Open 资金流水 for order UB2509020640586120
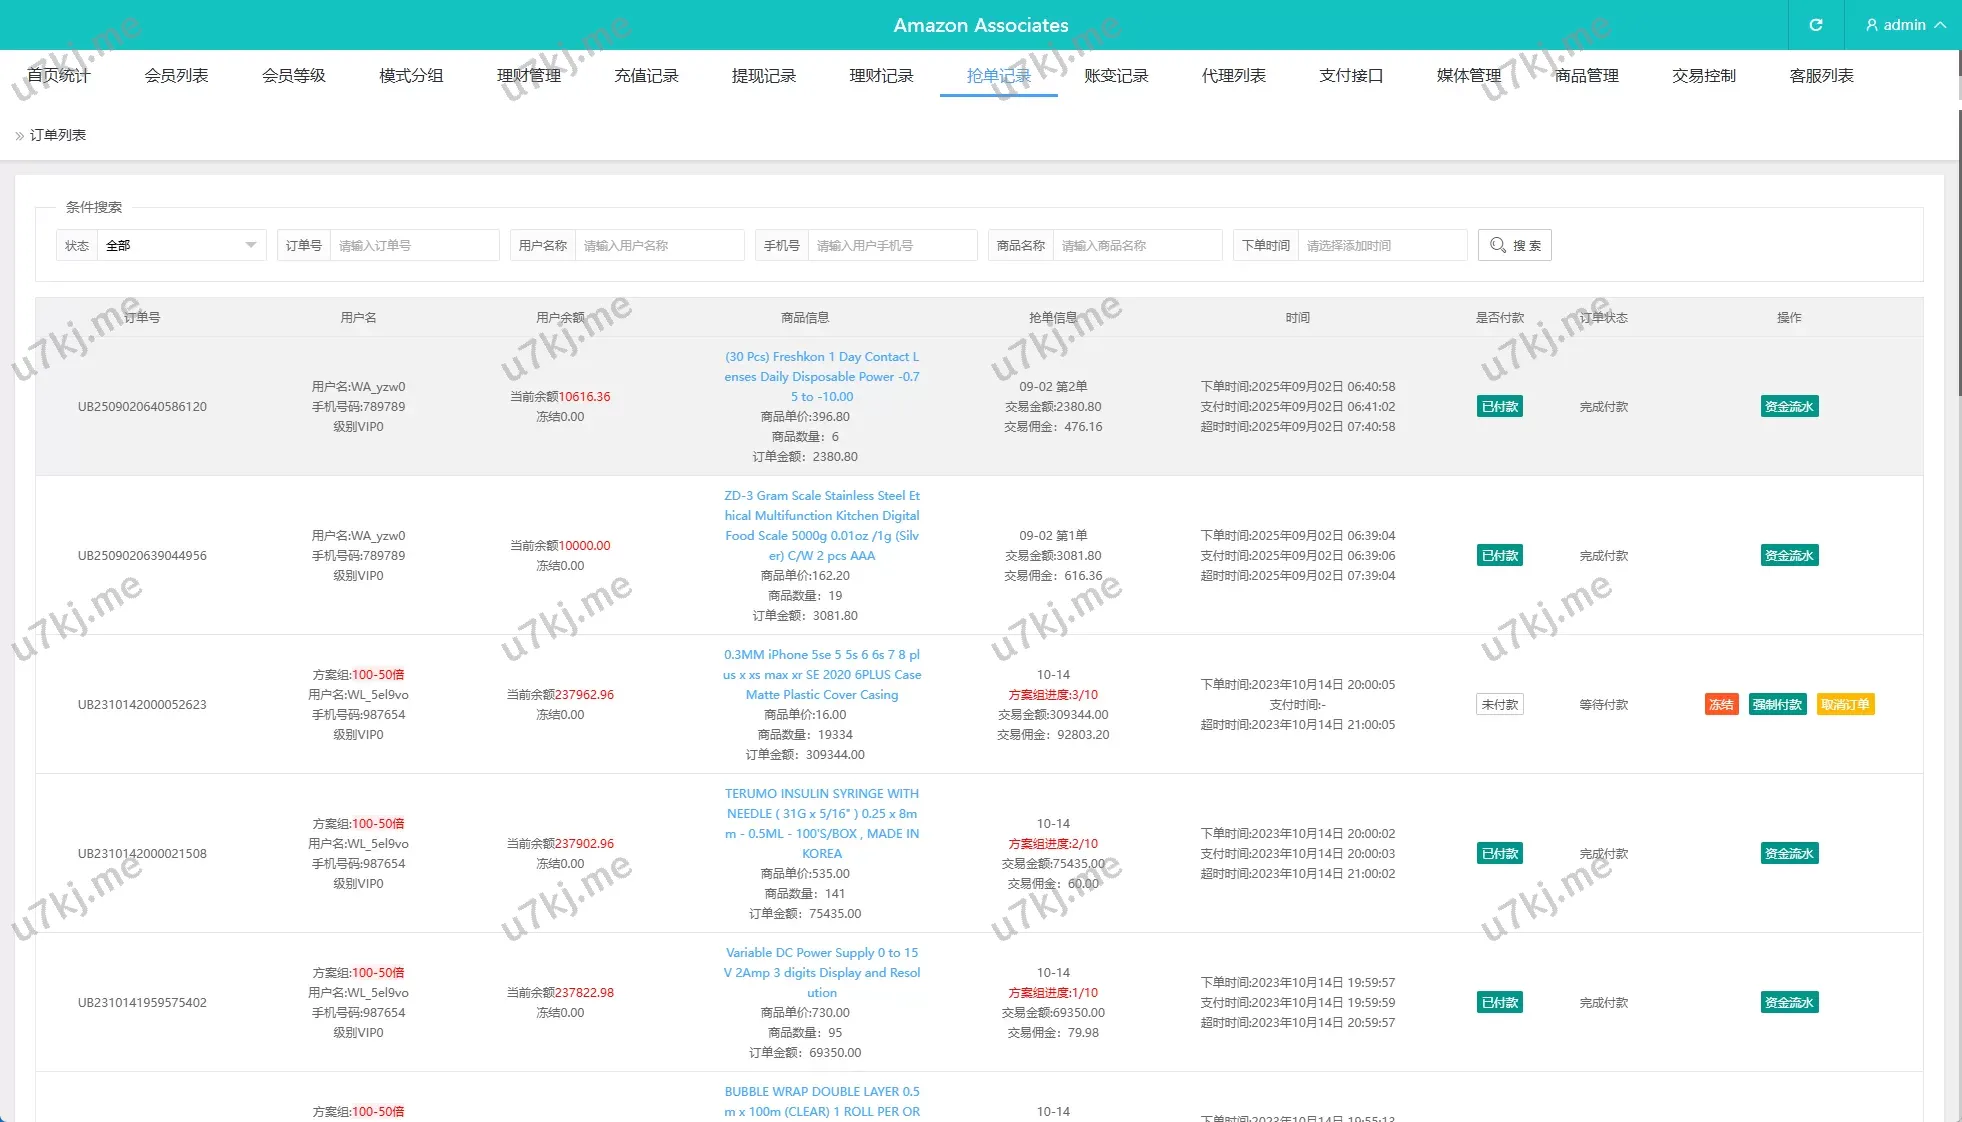Viewport: 1962px width, 1122px height. pos(1789,407)
